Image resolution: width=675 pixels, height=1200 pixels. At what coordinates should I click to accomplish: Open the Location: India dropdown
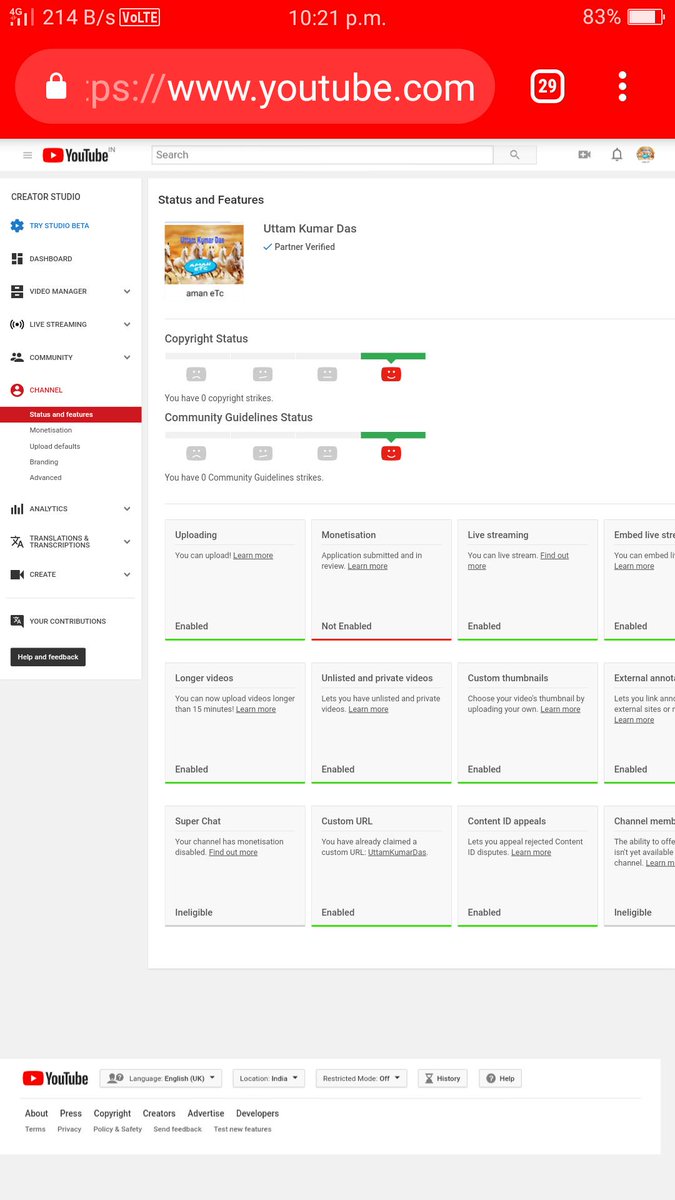pyautogui.click(x=268, y=1079)
